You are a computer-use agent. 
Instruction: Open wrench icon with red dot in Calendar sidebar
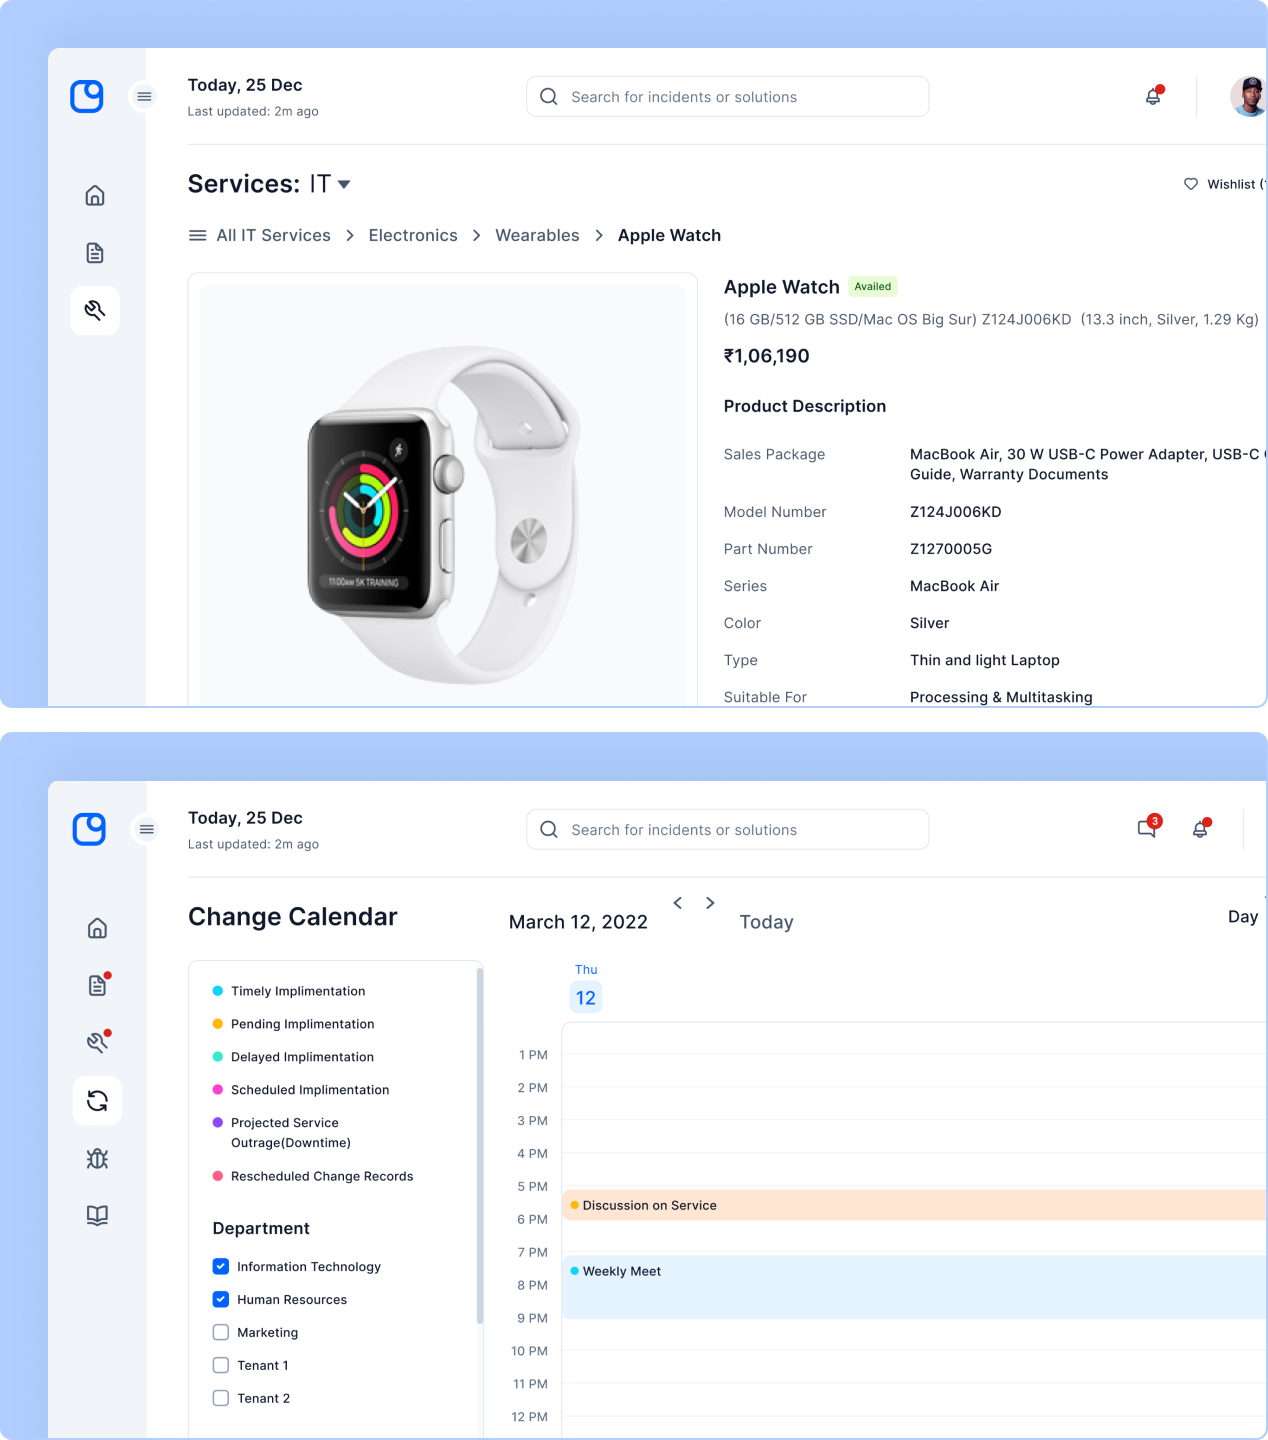(98, 1042)
